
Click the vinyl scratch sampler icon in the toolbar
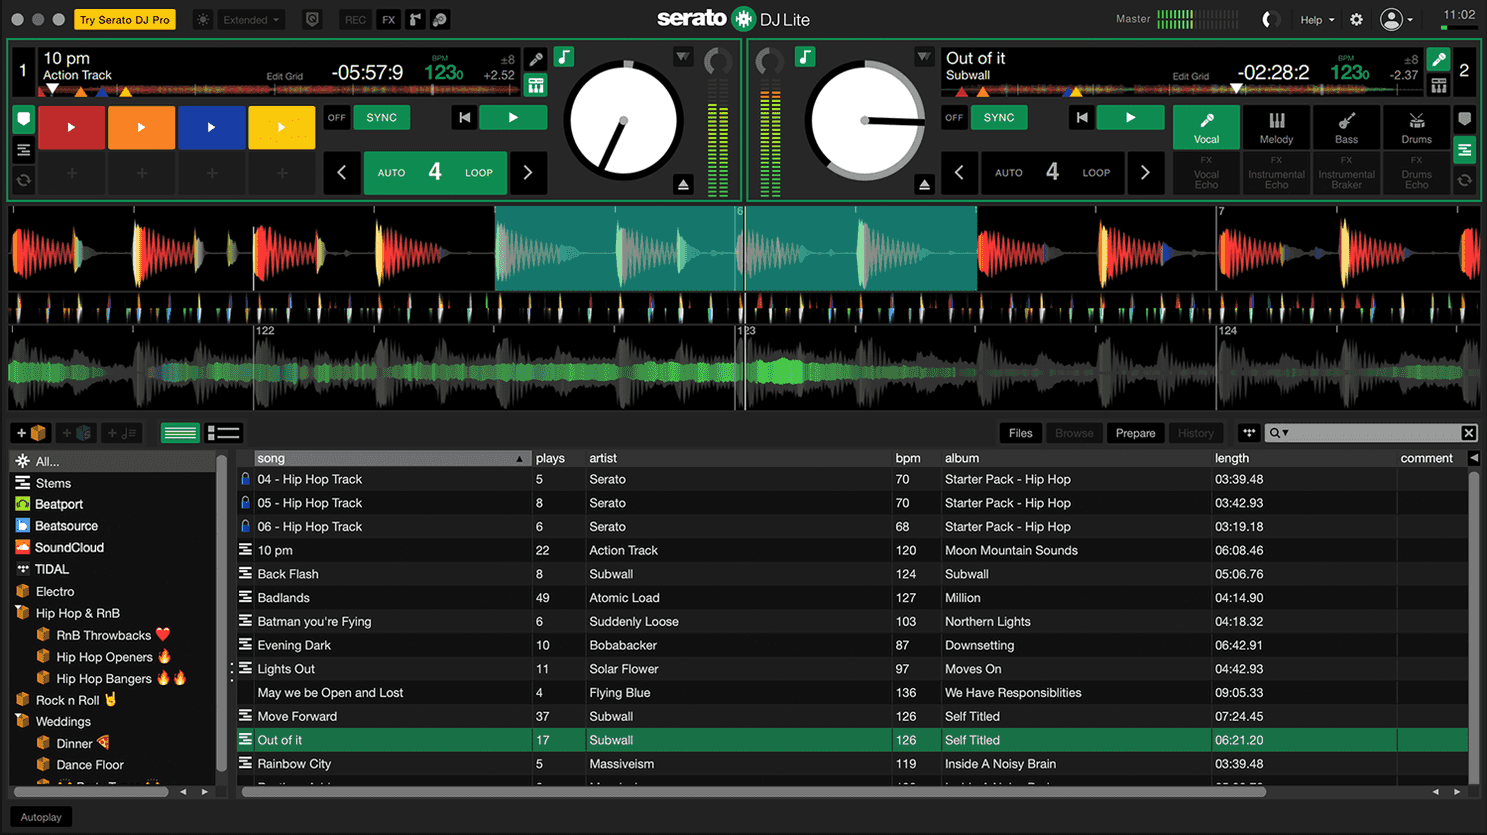[440, 19]
